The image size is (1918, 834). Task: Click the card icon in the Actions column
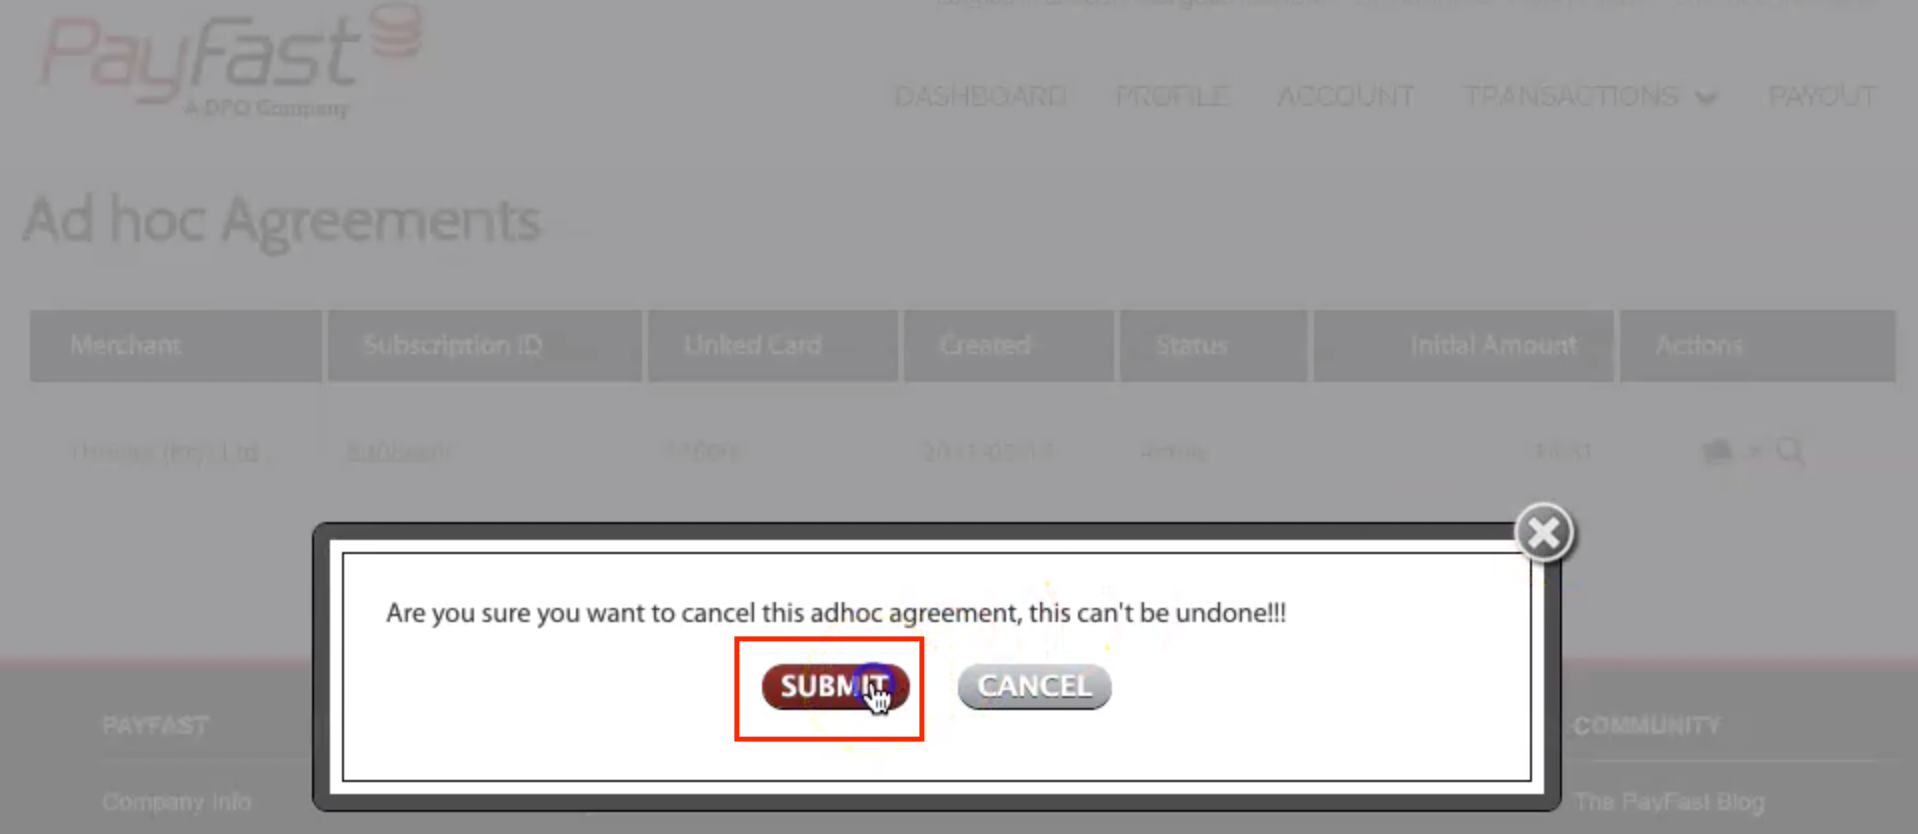pyautogui.click(x=1717, y=452)
